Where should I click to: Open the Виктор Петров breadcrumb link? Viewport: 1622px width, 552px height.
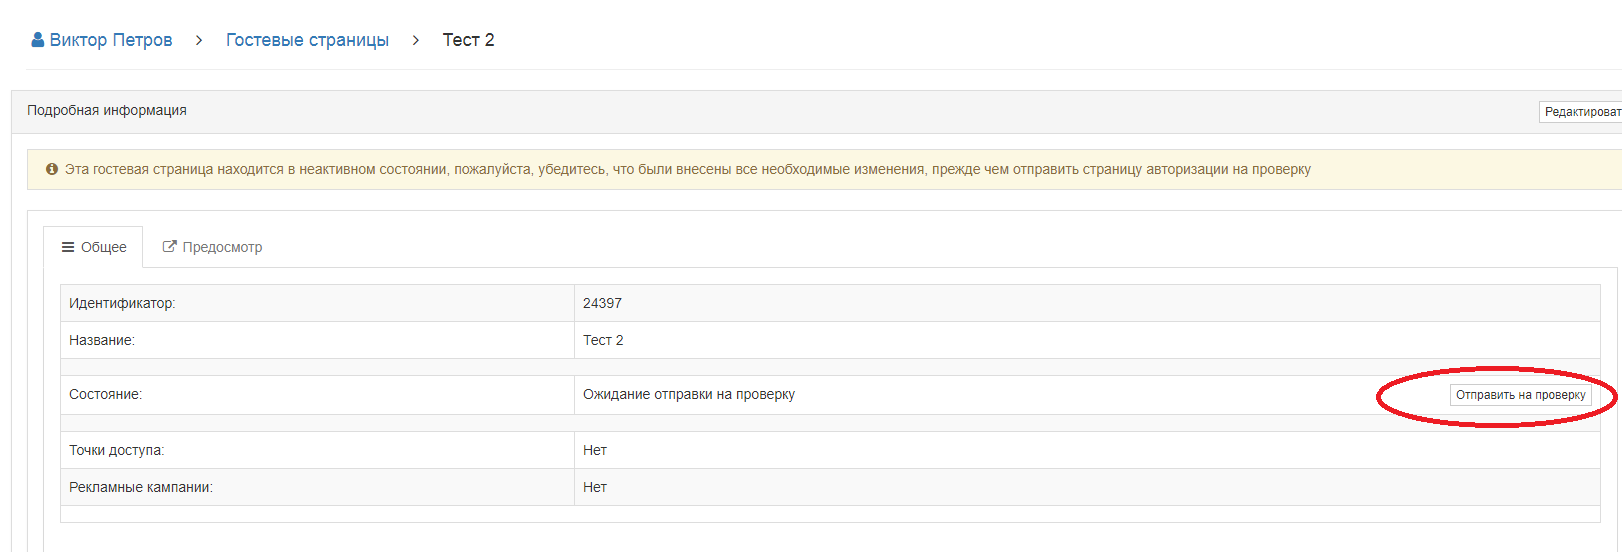click(x=111, y=40)
